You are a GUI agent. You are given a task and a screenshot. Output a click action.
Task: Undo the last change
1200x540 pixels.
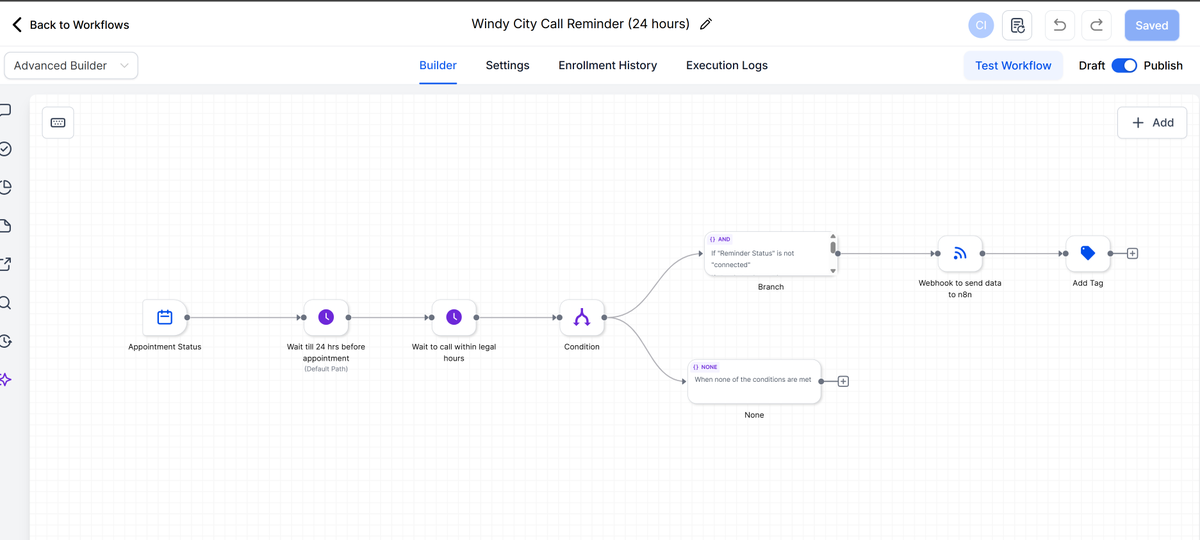click(1060, 25)
